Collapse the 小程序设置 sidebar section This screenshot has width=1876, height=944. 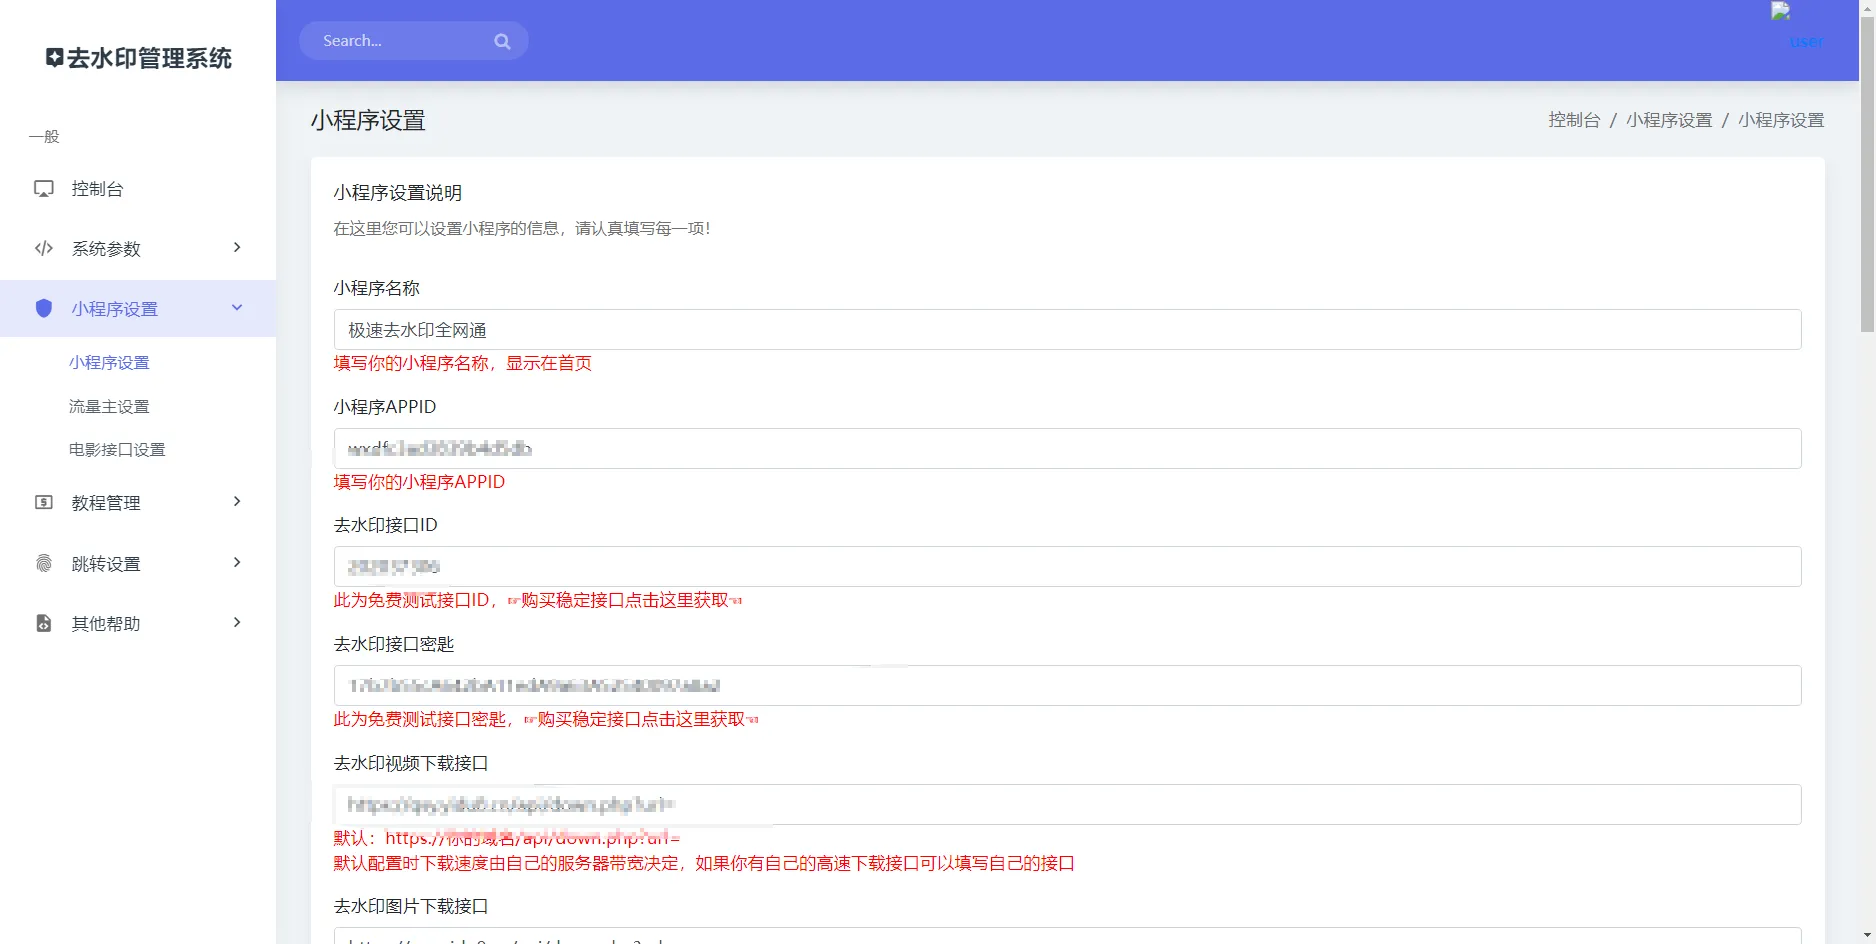click(237, 307)
